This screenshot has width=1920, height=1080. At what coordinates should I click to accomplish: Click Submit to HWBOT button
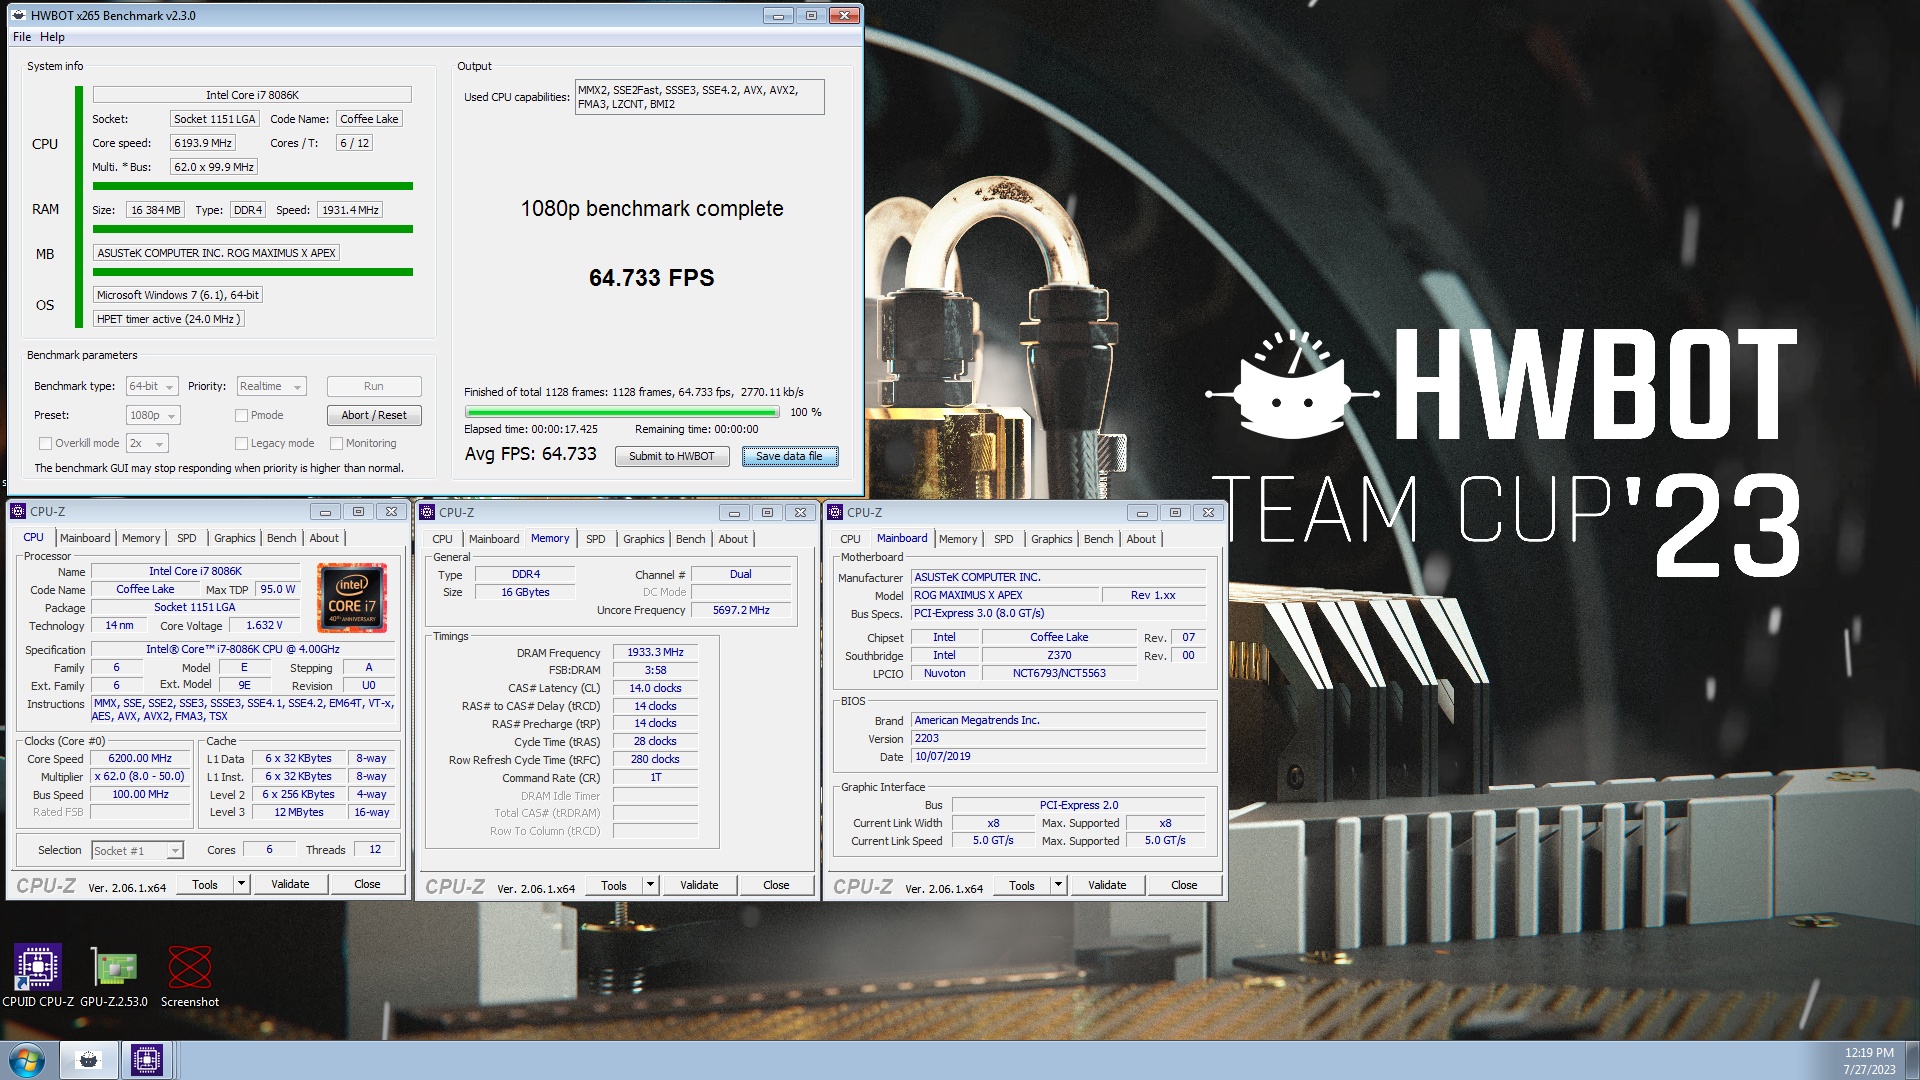pyautogui.click(x=672, y=456)
